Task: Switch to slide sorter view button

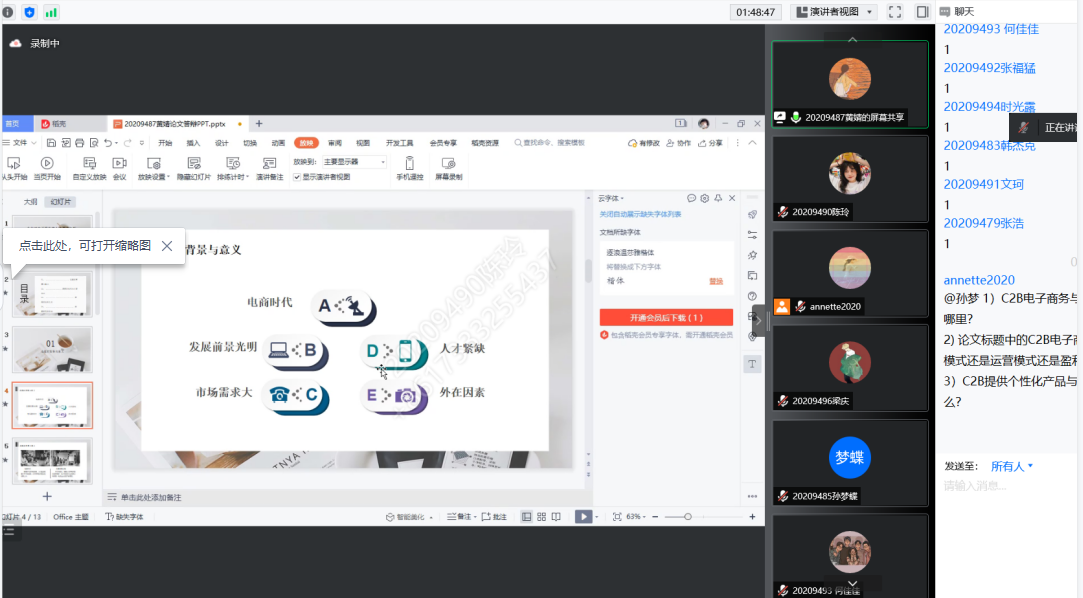Action: [x=541, y=517]
